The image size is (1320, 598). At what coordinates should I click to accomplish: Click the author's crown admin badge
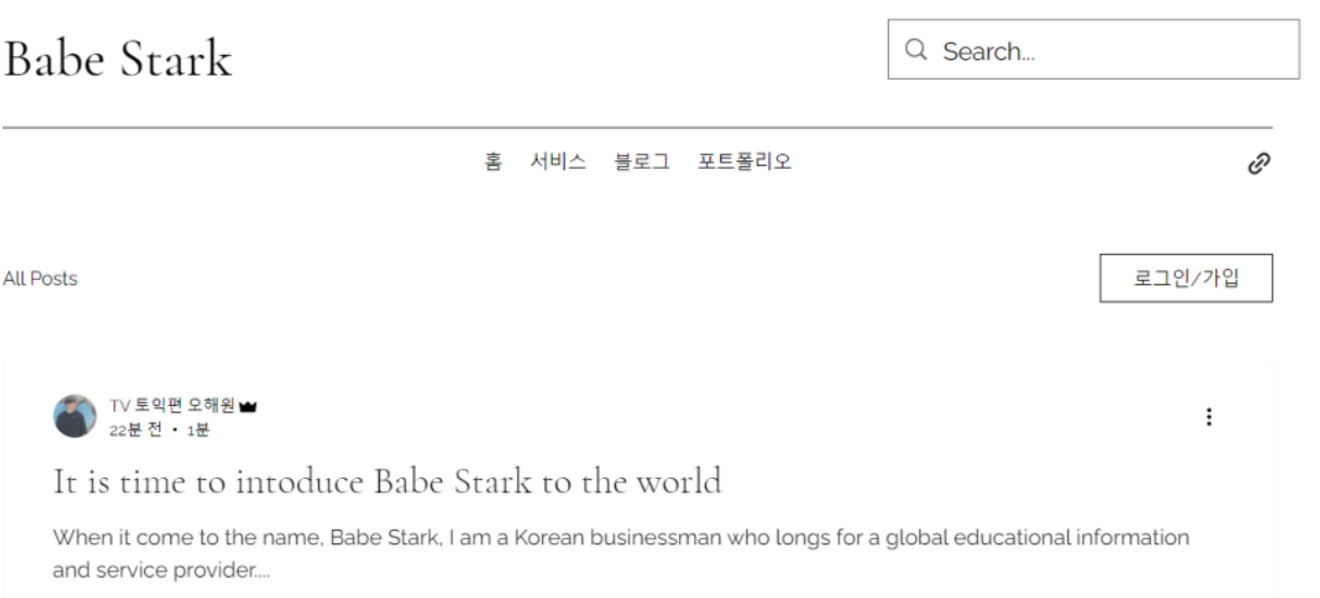point(249,406)
